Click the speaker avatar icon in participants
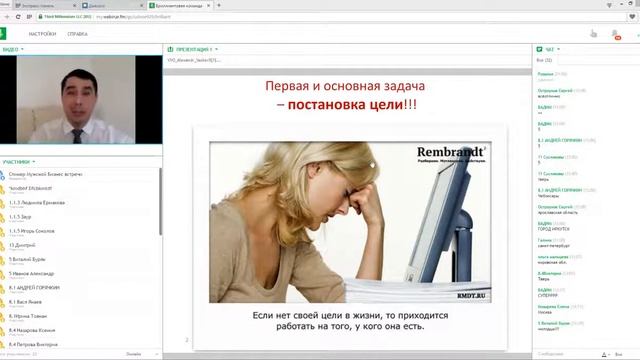This screenshot has height=360, width=640. [x=2, y=176]
